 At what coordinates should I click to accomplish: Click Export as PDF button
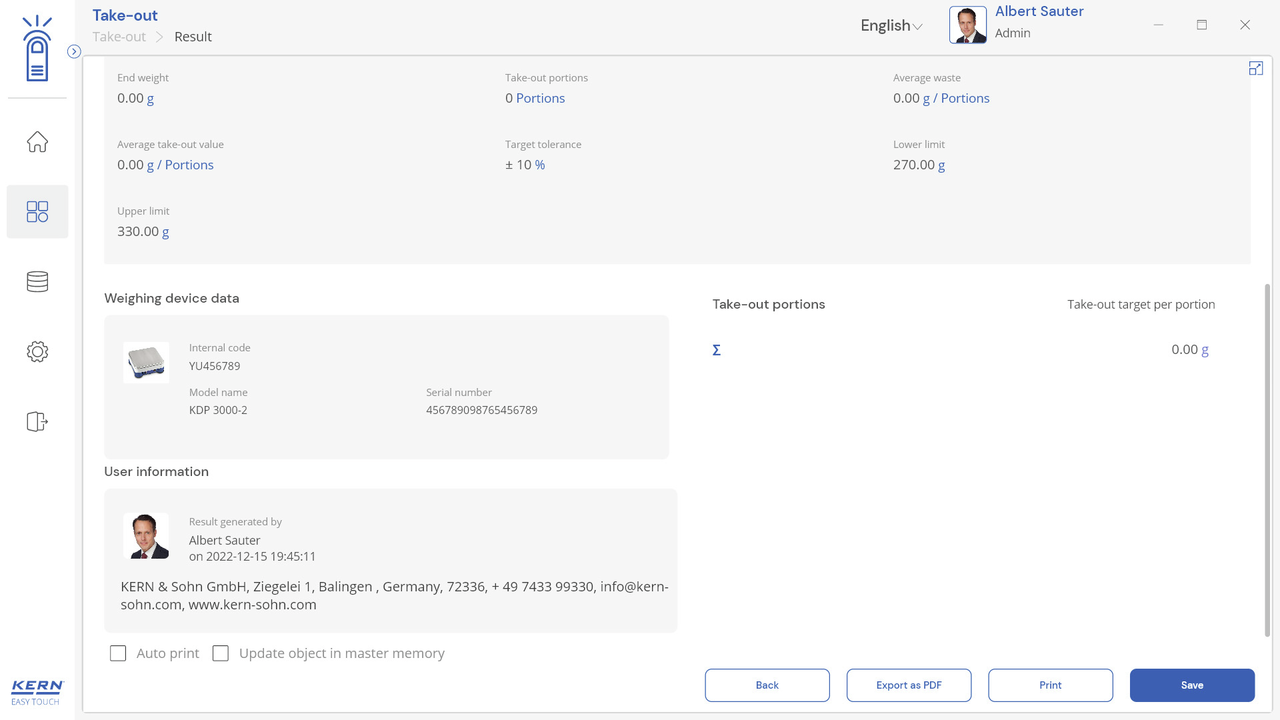pos(908,685)
